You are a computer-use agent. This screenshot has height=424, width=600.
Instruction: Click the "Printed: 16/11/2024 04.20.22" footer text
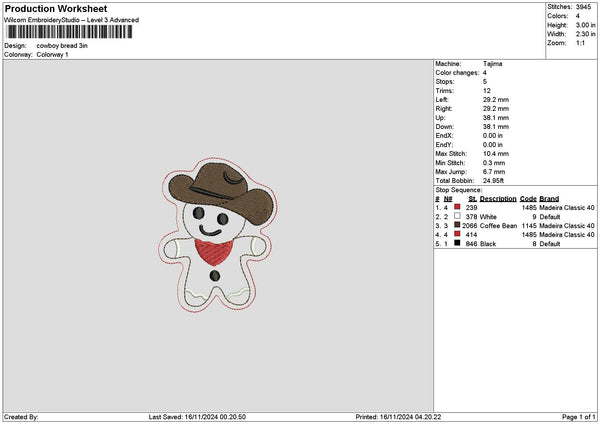click(398, 417)
